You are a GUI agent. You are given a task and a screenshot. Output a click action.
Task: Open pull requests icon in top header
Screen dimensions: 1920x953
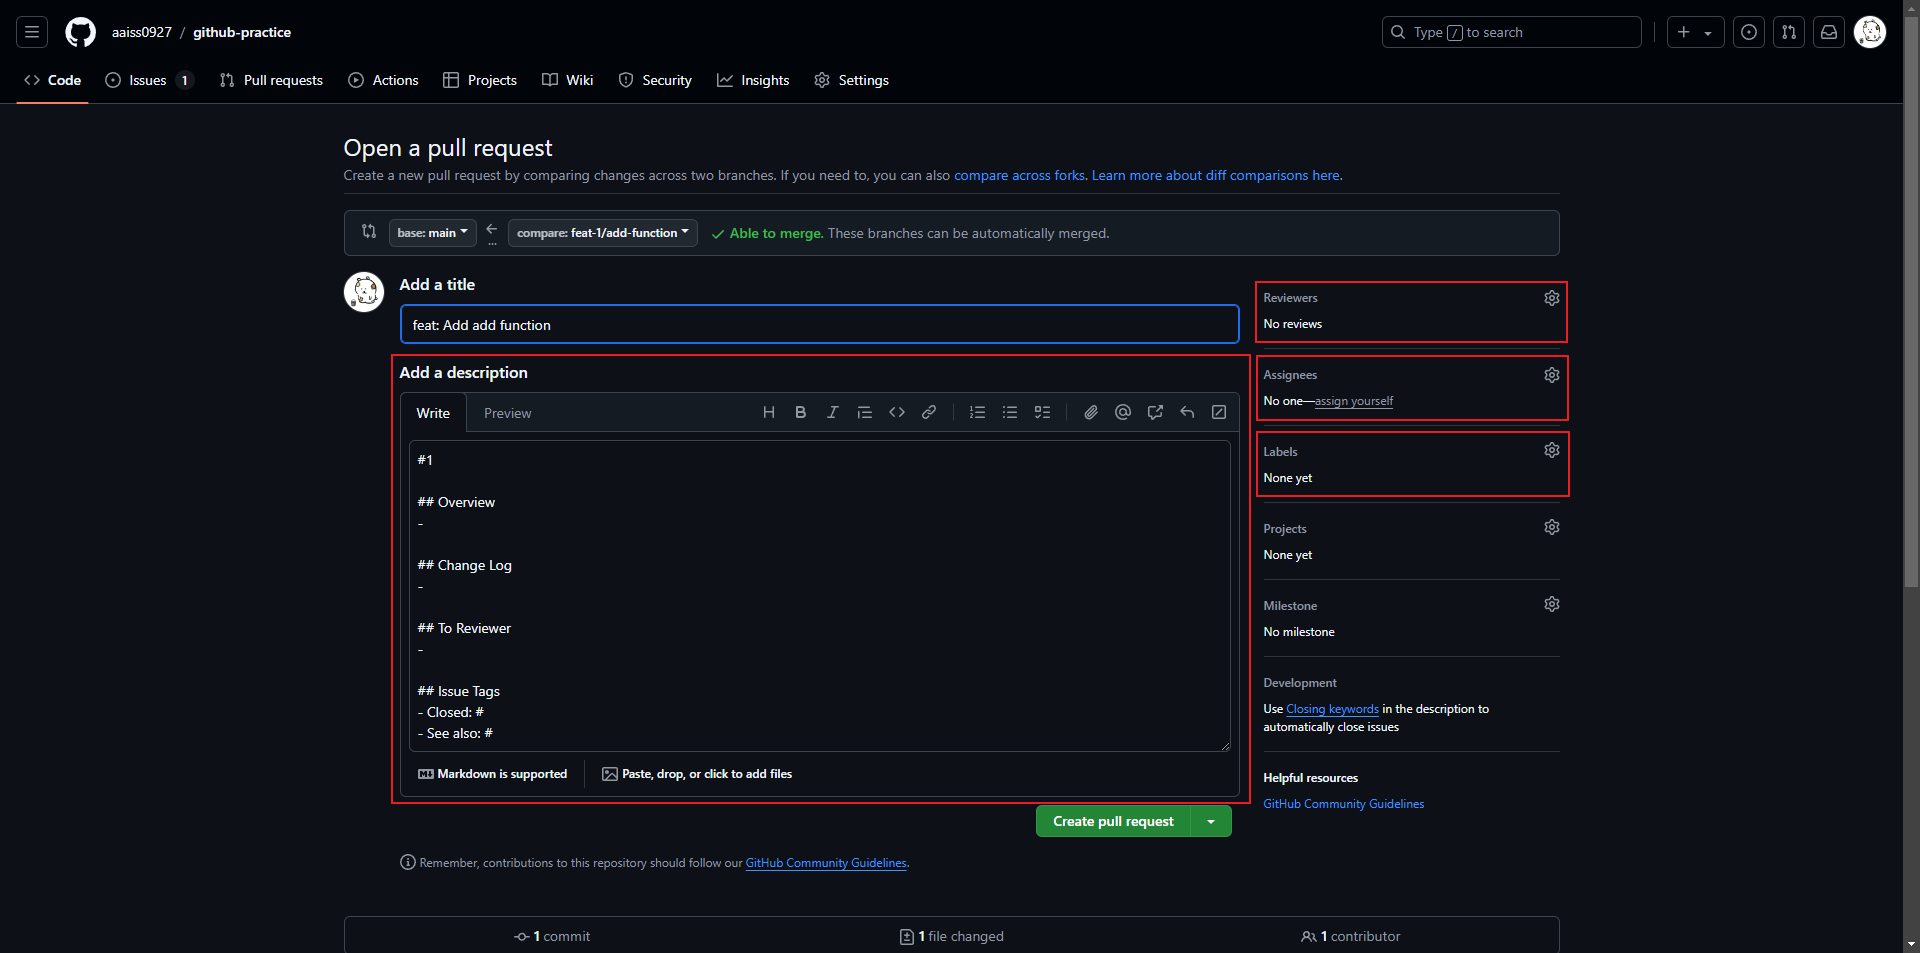coord(1789,32)
